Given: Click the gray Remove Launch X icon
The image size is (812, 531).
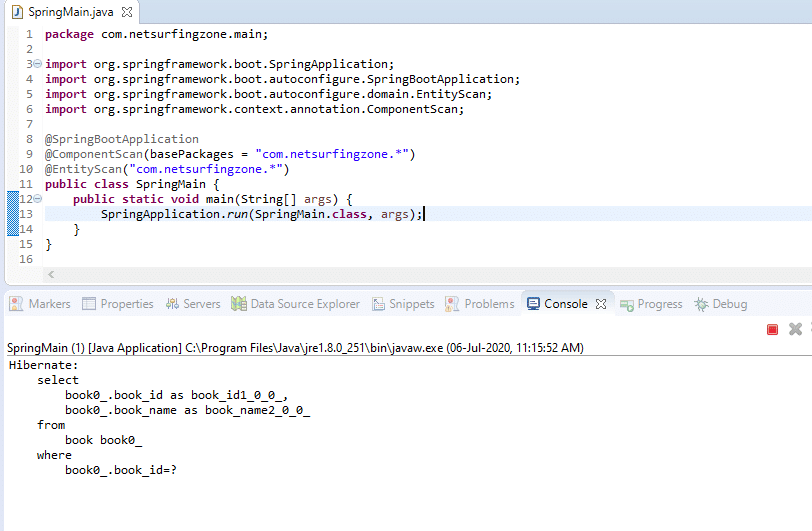Looking at the screenshot, I should pyautogui.click(x=795, y=329).
